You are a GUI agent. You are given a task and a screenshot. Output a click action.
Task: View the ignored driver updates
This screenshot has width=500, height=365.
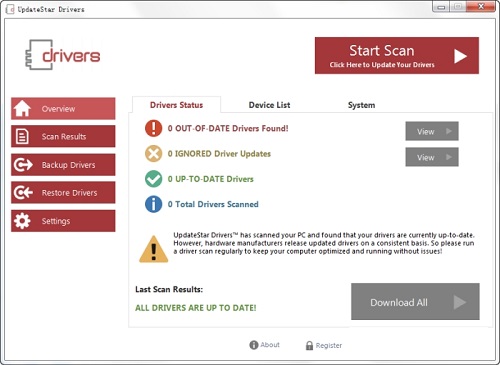point(432,157)
